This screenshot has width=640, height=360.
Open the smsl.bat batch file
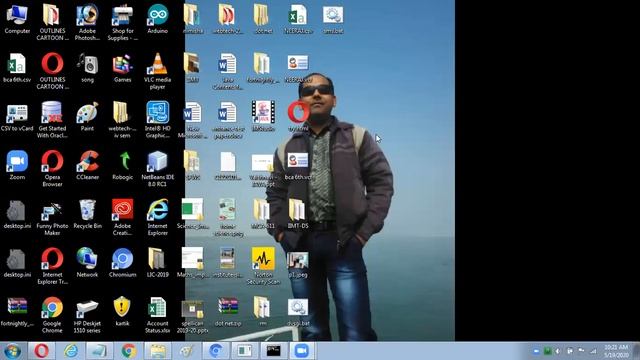(333, 19)
